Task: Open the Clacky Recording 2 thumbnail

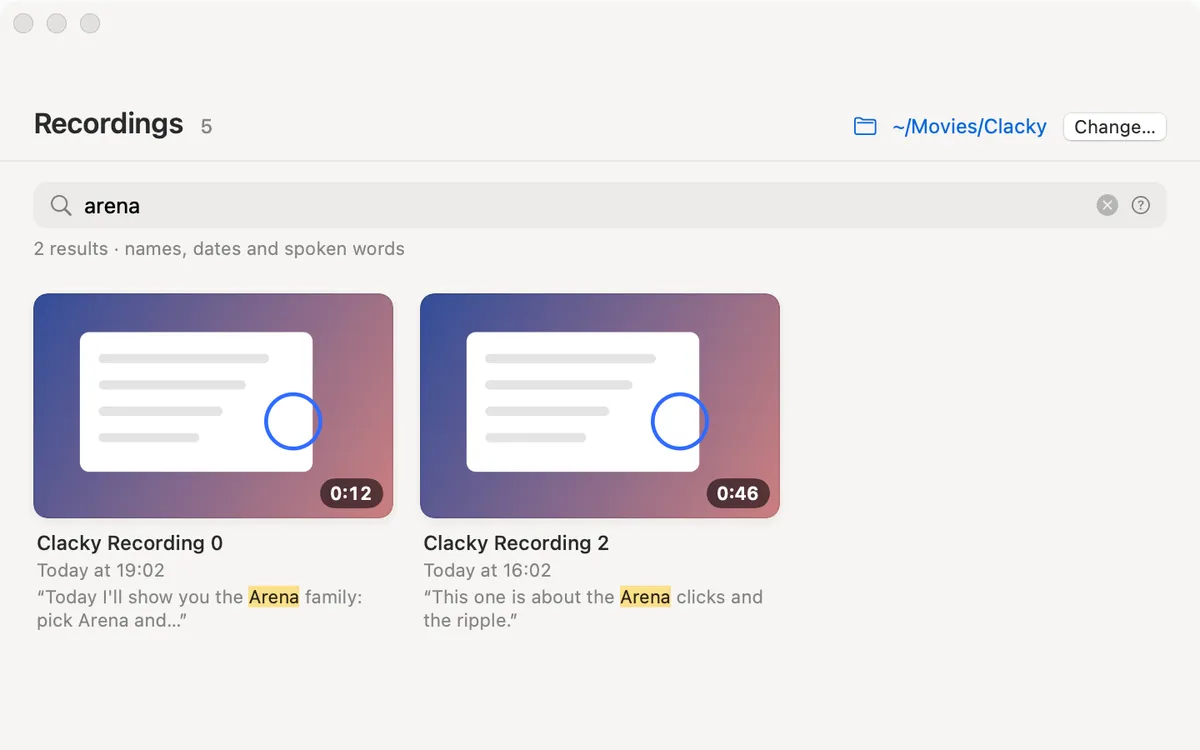Action: (x=600, y=406)
